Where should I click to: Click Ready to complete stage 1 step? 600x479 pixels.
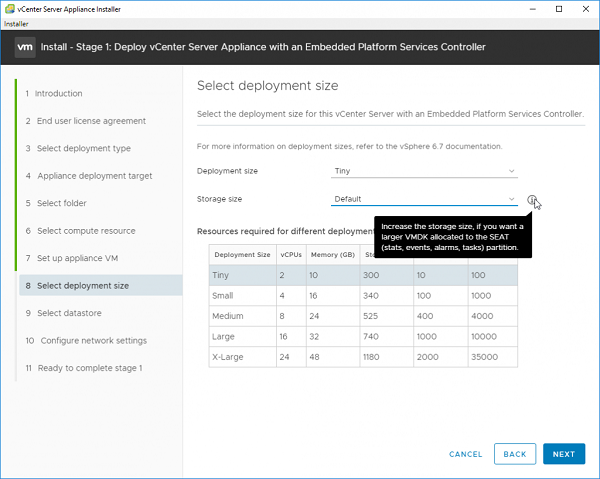pos(84,368)
